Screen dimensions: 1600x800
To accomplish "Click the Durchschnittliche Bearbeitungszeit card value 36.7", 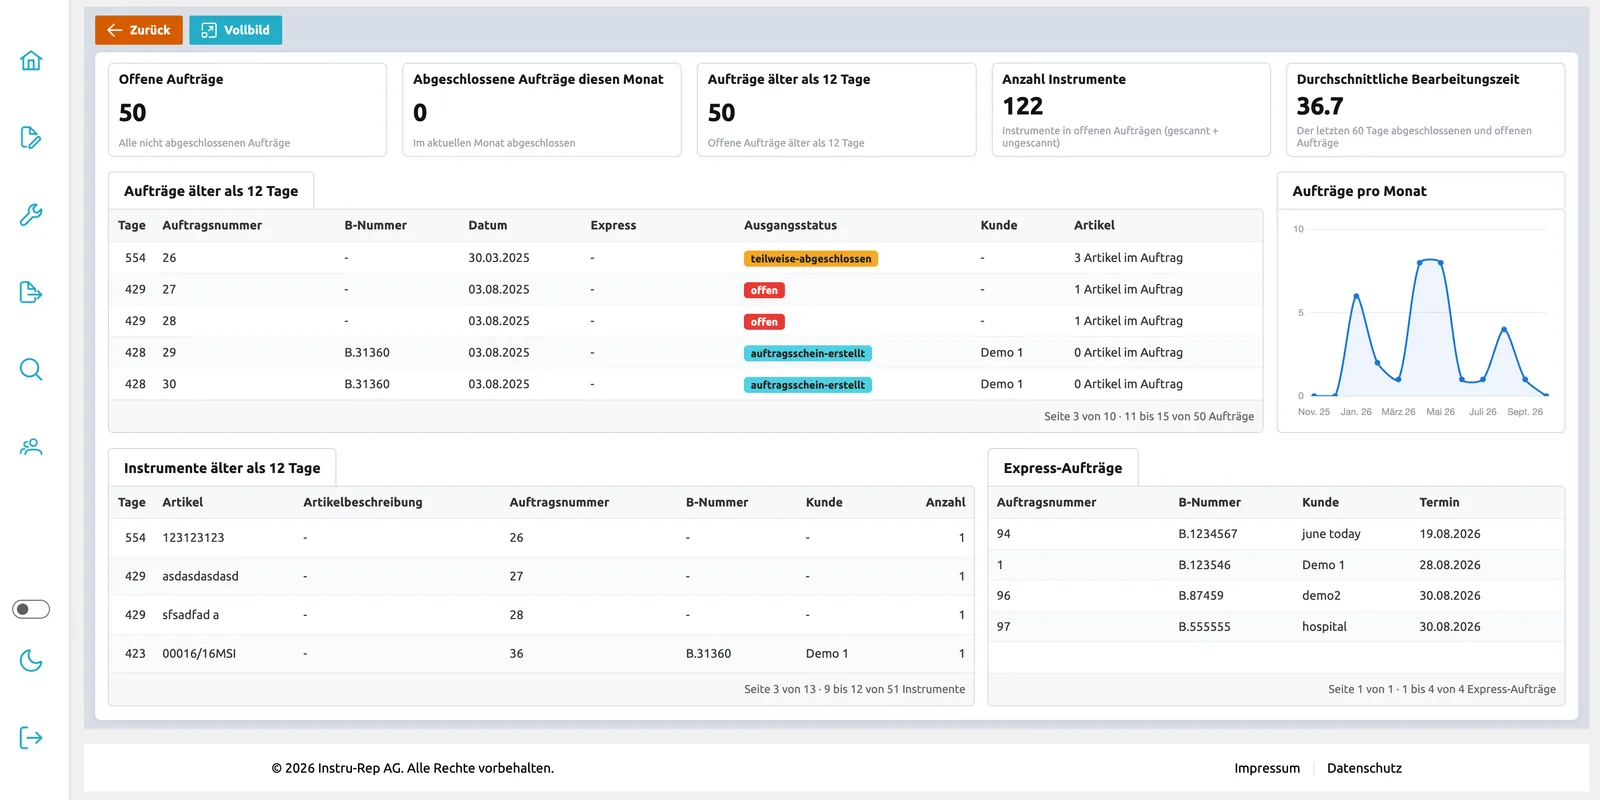I will tap(1320, 106).
